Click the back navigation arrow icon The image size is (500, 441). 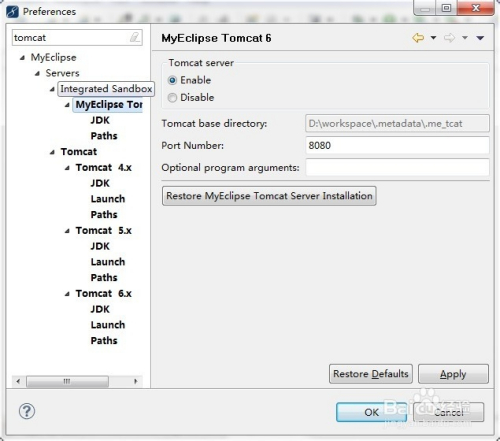coord(418,38)
